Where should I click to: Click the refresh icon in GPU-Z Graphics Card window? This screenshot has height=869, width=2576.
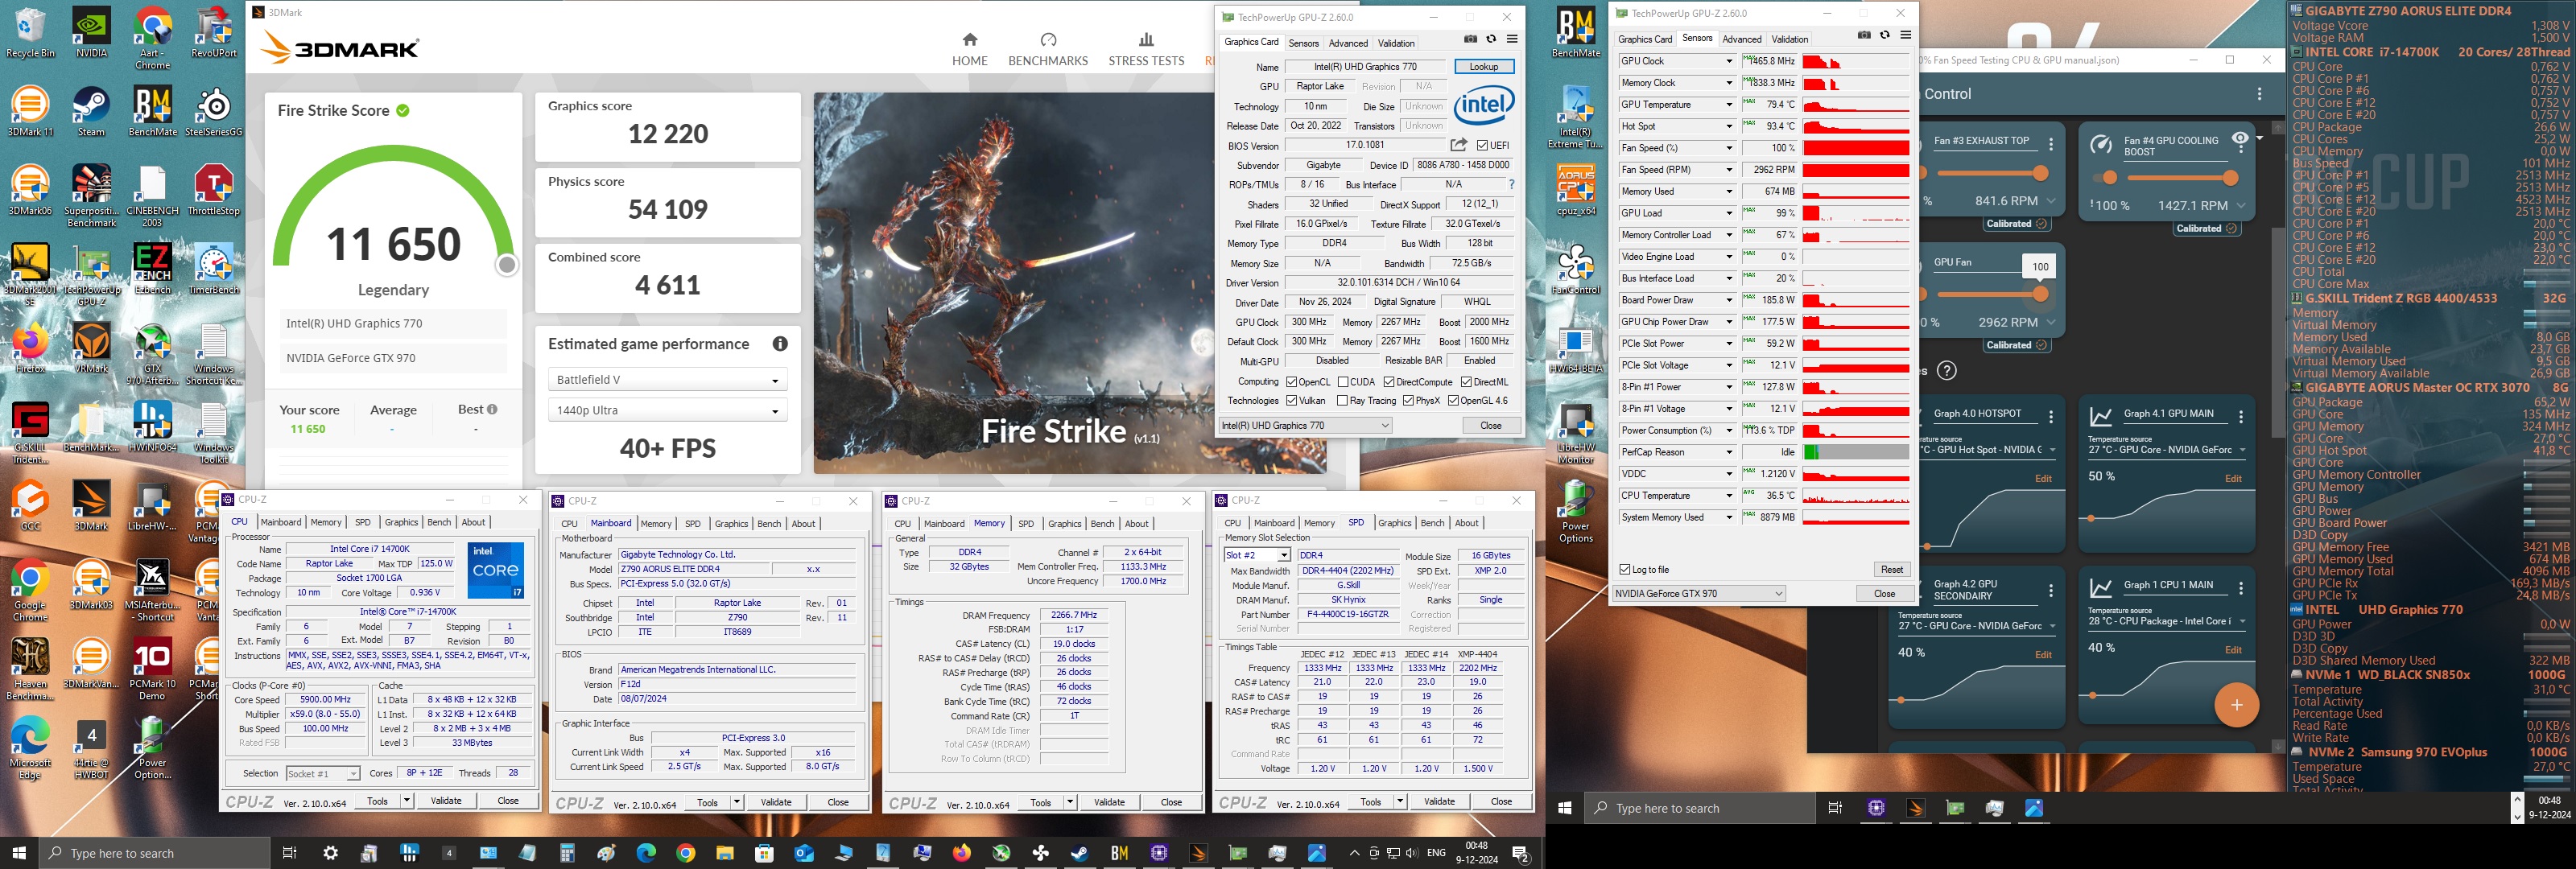pos(1491,39)
